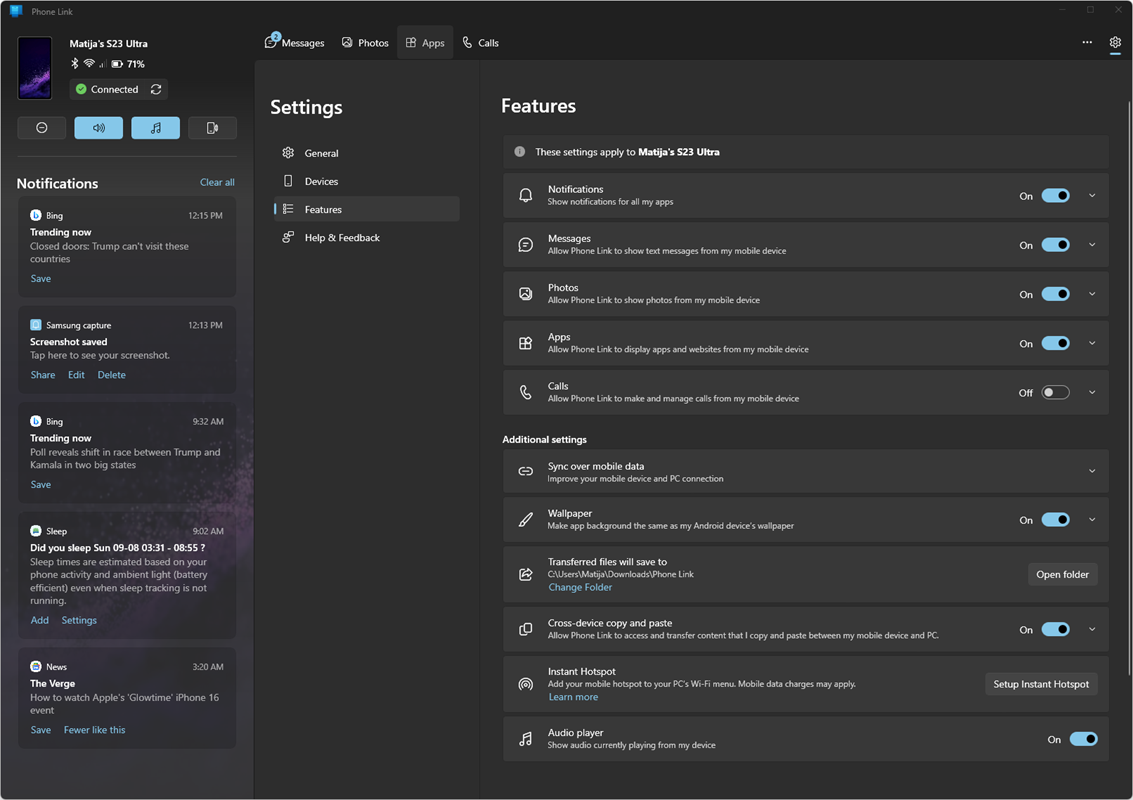This screenshot has width=1133, height=800.
Task: Toggle the audio player music note button
Action: (x=155, y=128)
